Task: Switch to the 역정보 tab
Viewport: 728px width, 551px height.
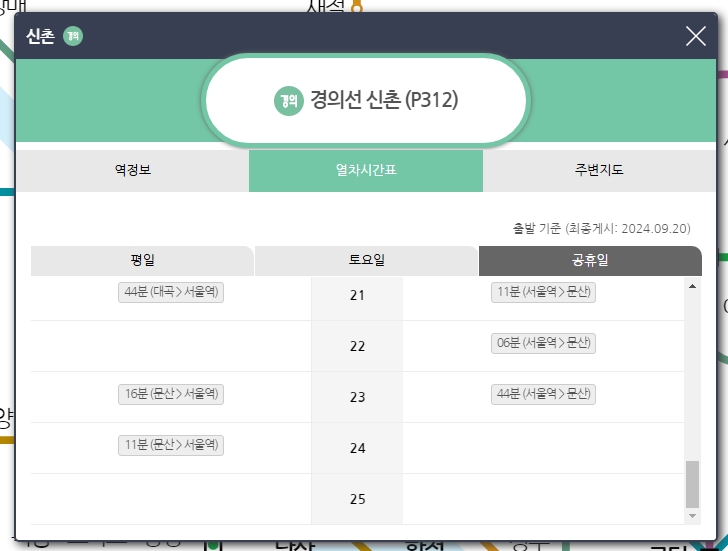Action: [x=133, y=170]
